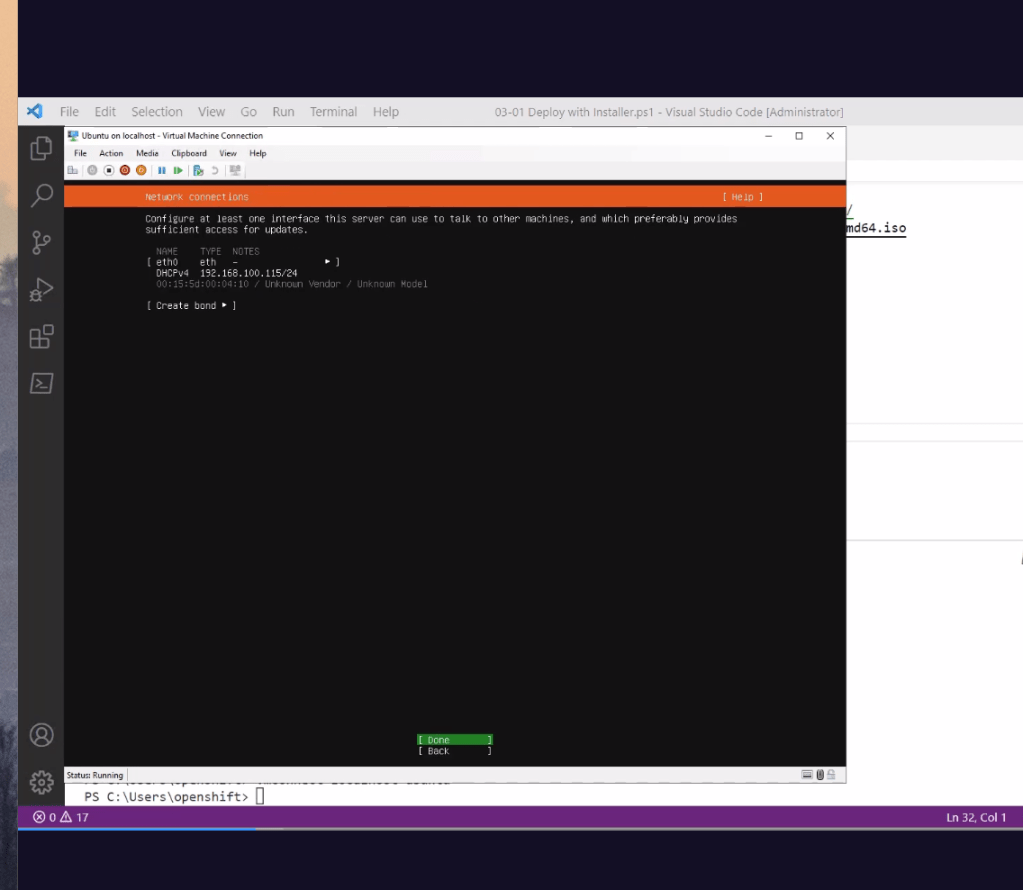Click the red Shut Down VM icon
Image resolution: width=1023 pixels, height=890 pixels.
(x=125, y=170)
